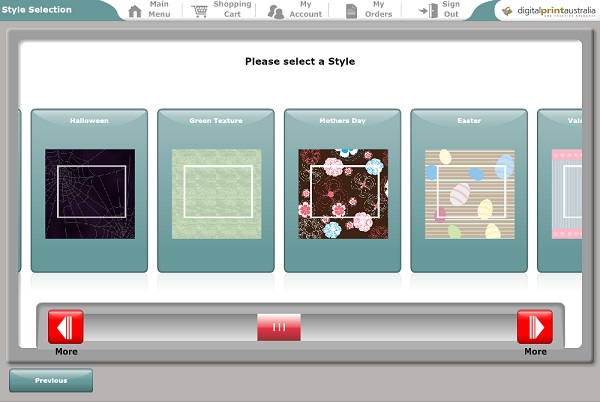Select the Halloween spiderweb thumbnail
Screen dimensions: 600x402
click(90, 194)
